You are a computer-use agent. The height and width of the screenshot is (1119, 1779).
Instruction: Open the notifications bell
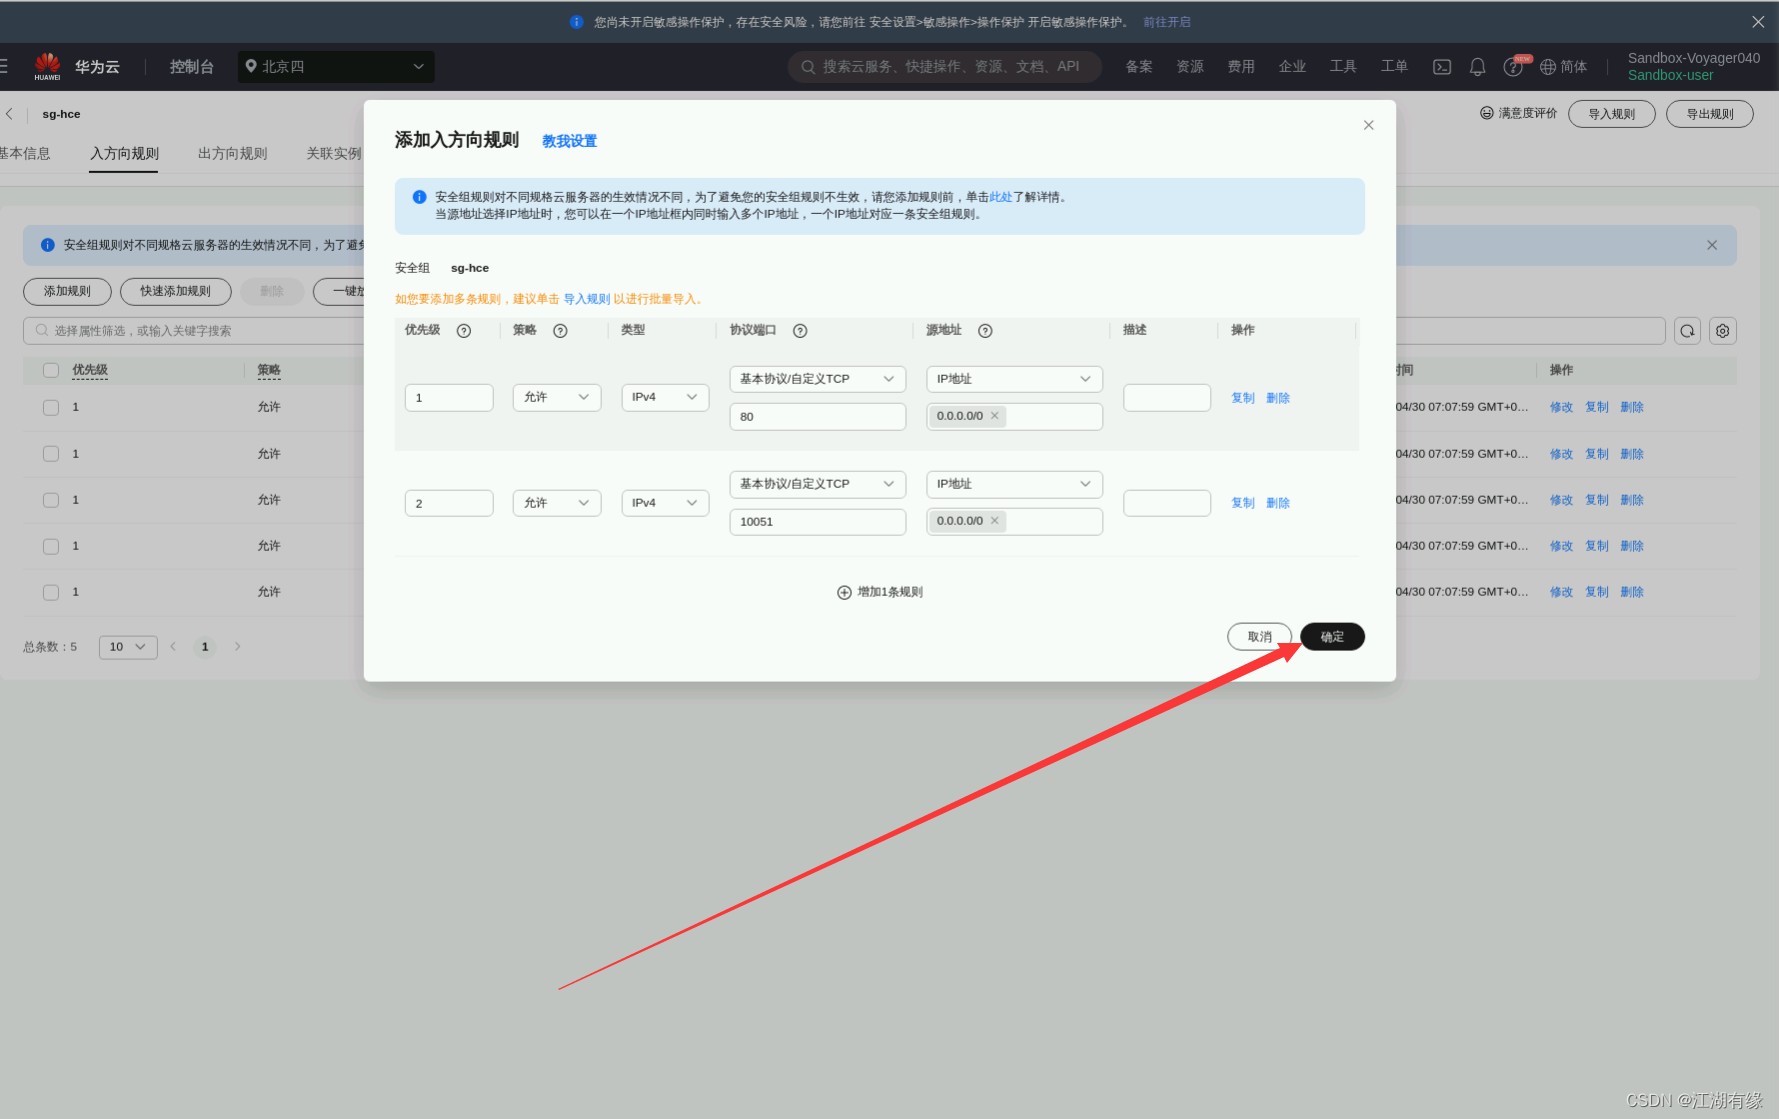coord(1477,67)
